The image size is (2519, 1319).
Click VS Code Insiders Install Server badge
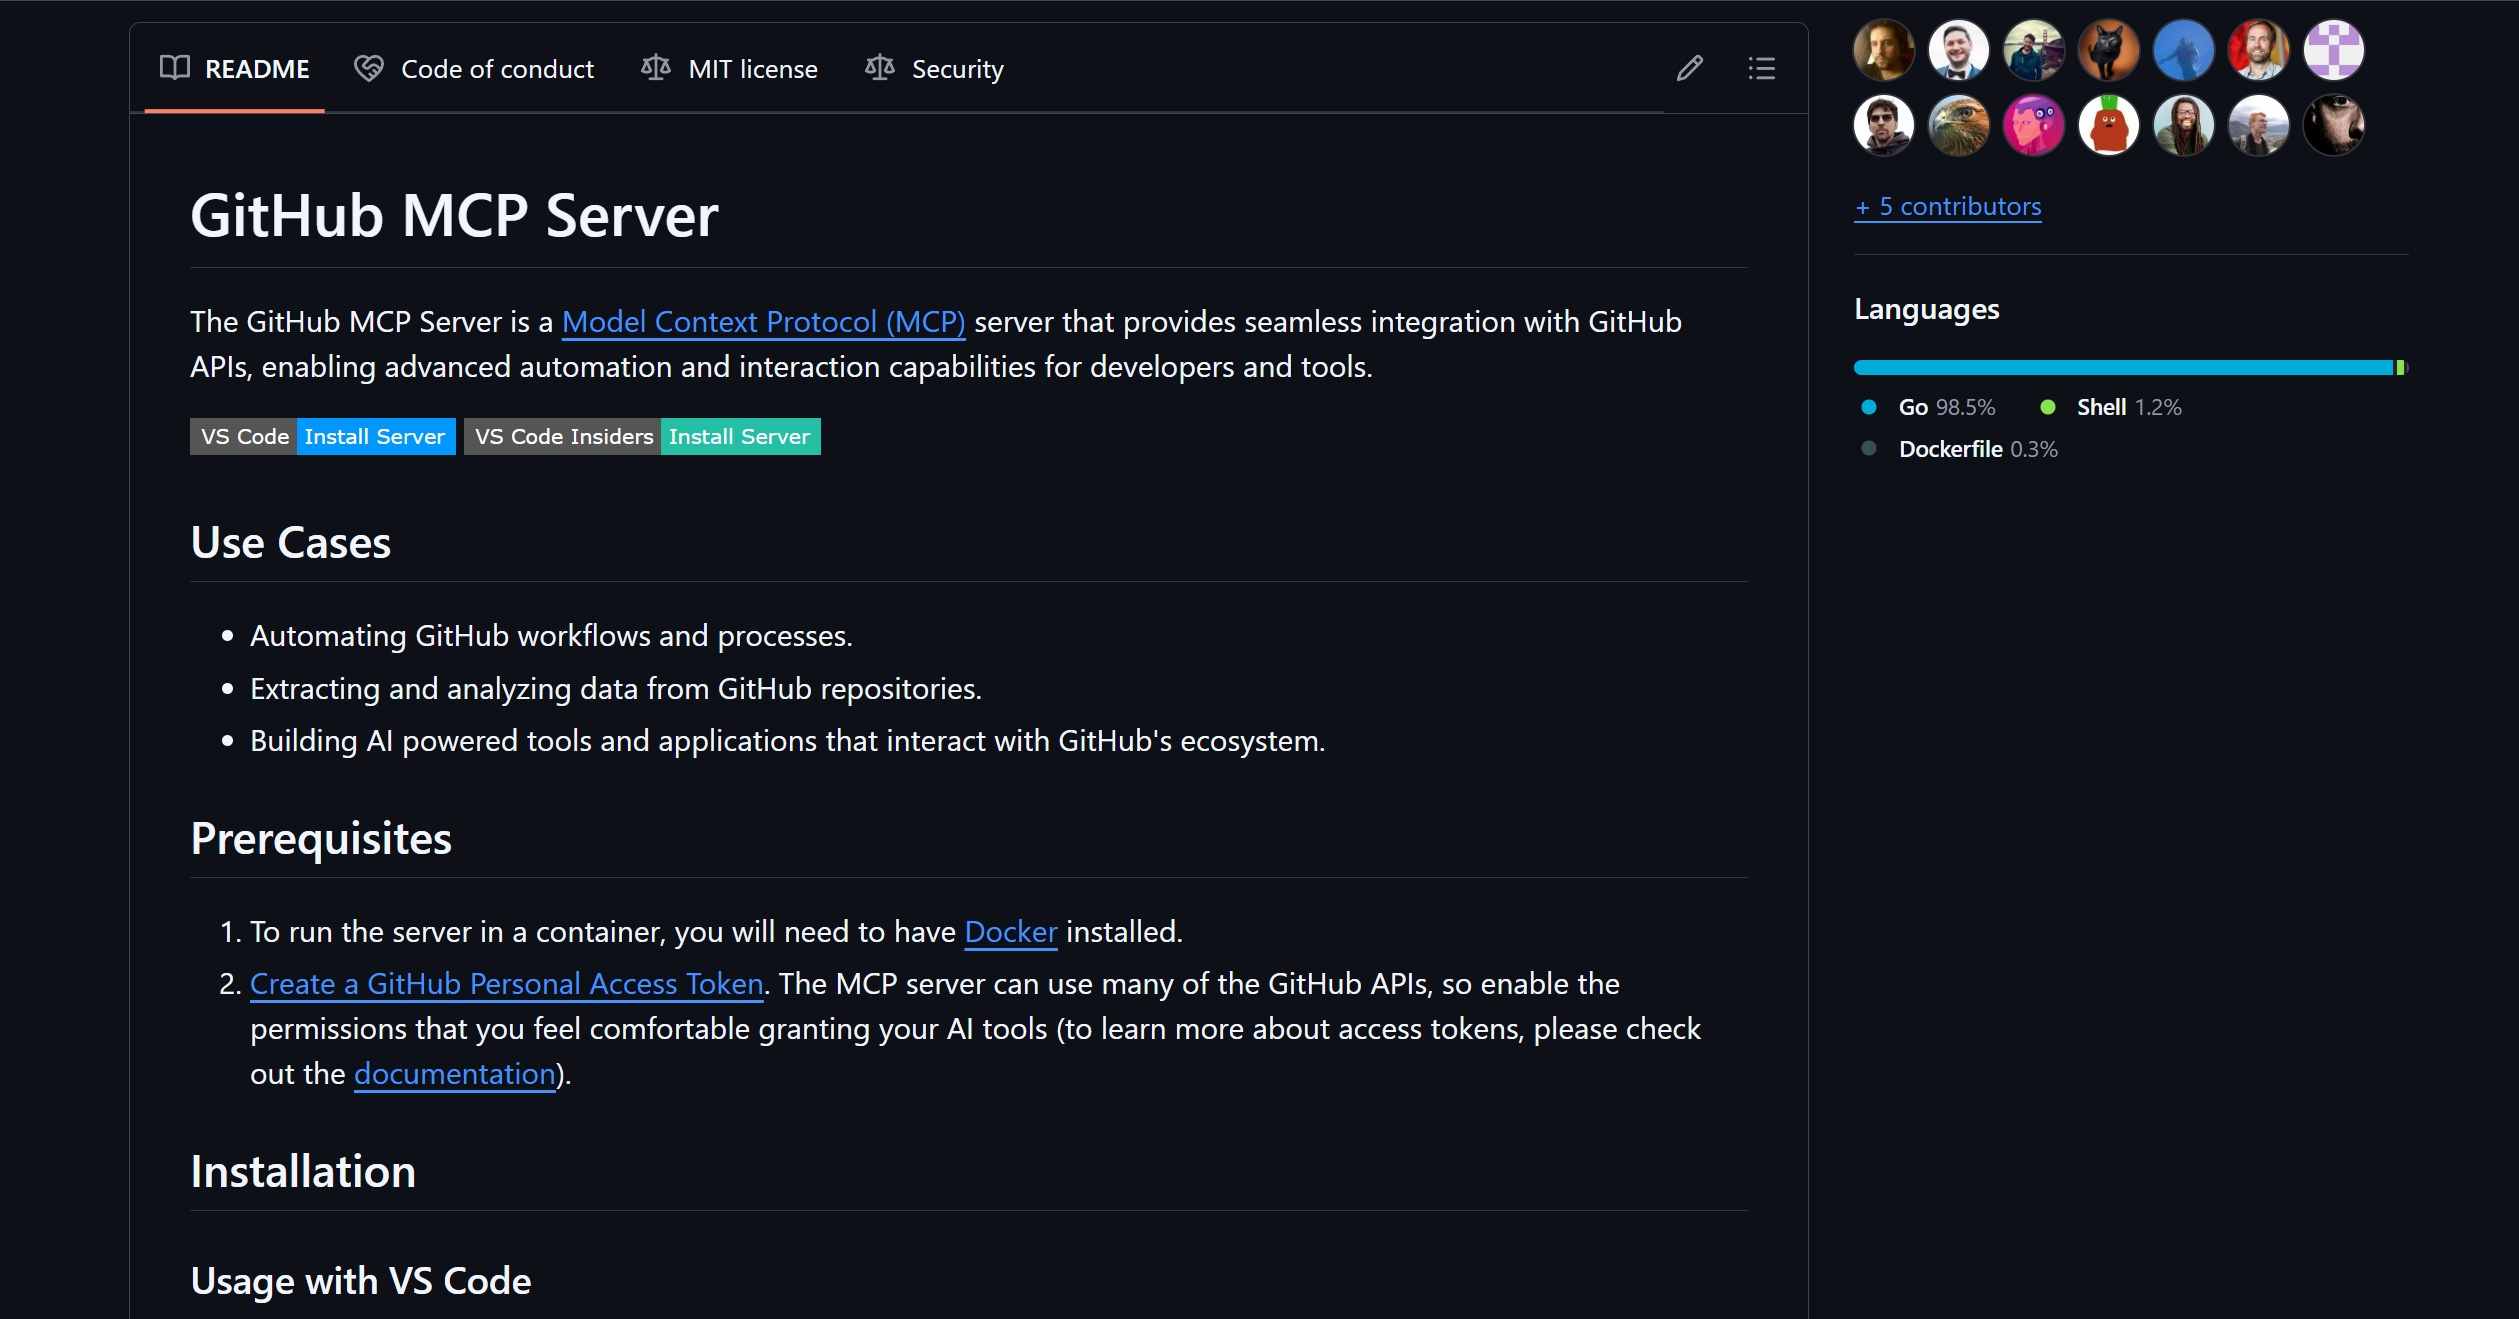point(642,437)
